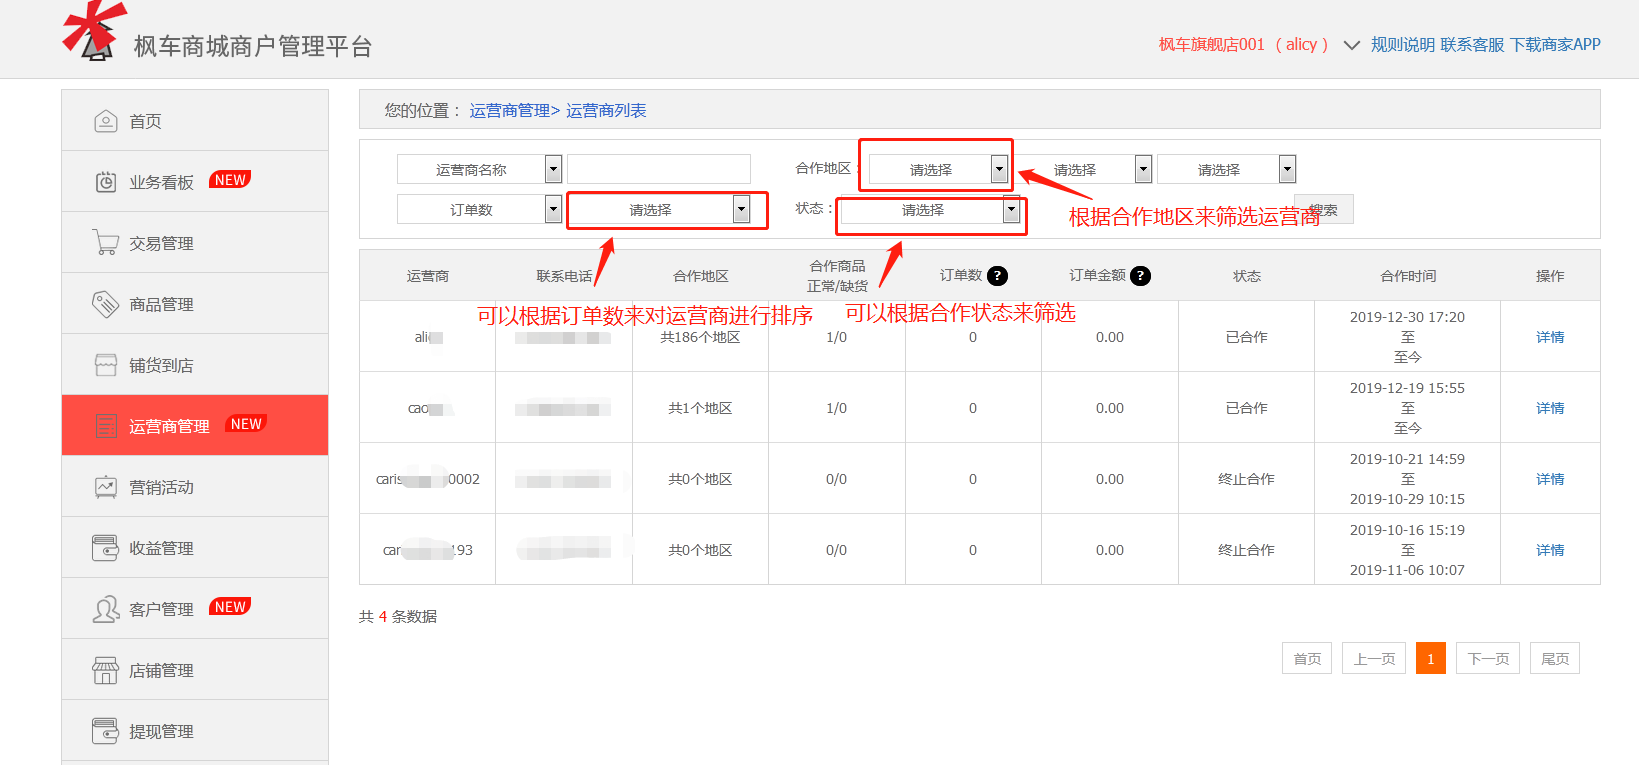Click the 运营商列表 breadcrumb link
The height and width of the screenshot is (765, 1639).
606,111
